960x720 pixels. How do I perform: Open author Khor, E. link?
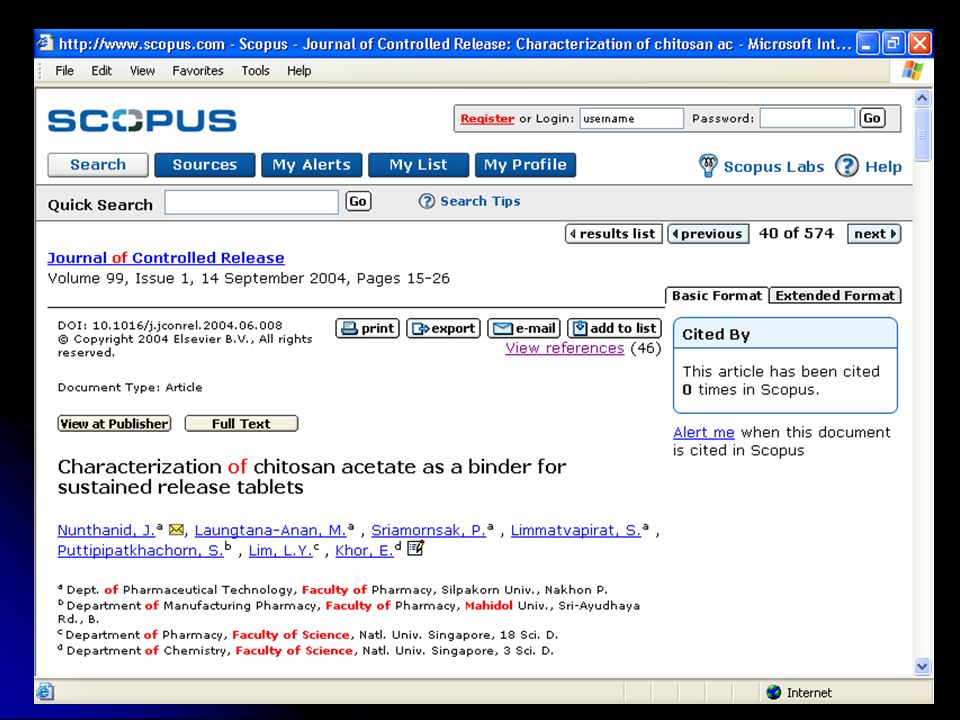point(364,550)
